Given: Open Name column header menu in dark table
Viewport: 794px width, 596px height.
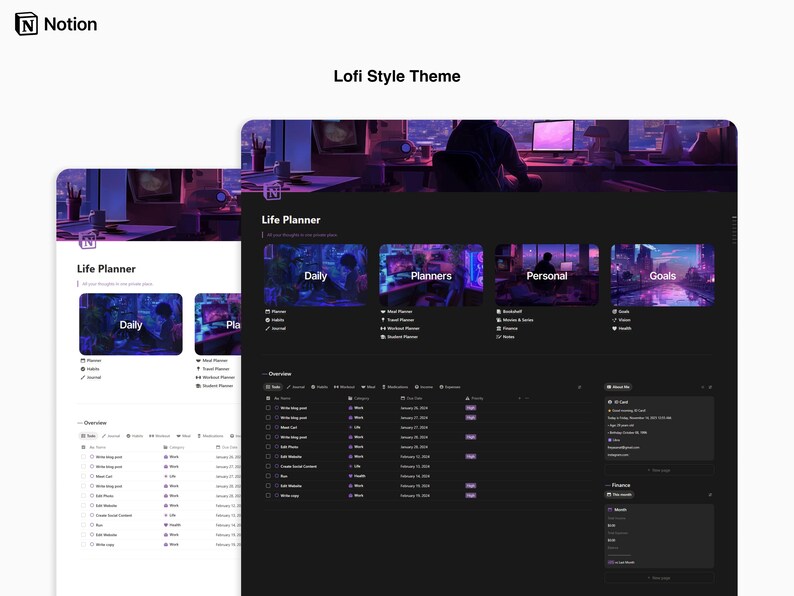Looking at the screenshot, I should pyautogui.click(x=283, y=399).
